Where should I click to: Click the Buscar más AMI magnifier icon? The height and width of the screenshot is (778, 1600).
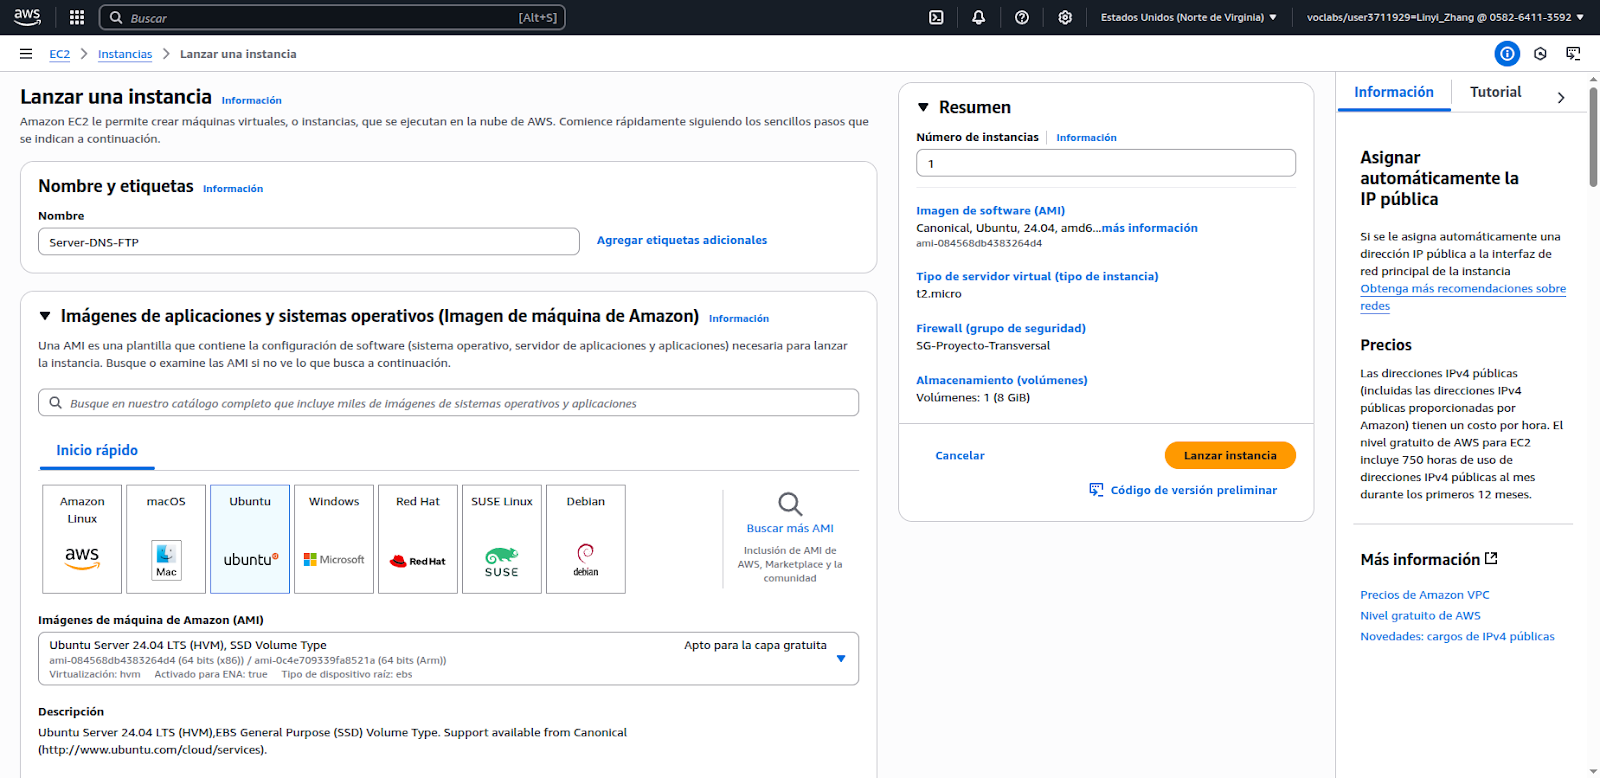(x=789, y=504)
